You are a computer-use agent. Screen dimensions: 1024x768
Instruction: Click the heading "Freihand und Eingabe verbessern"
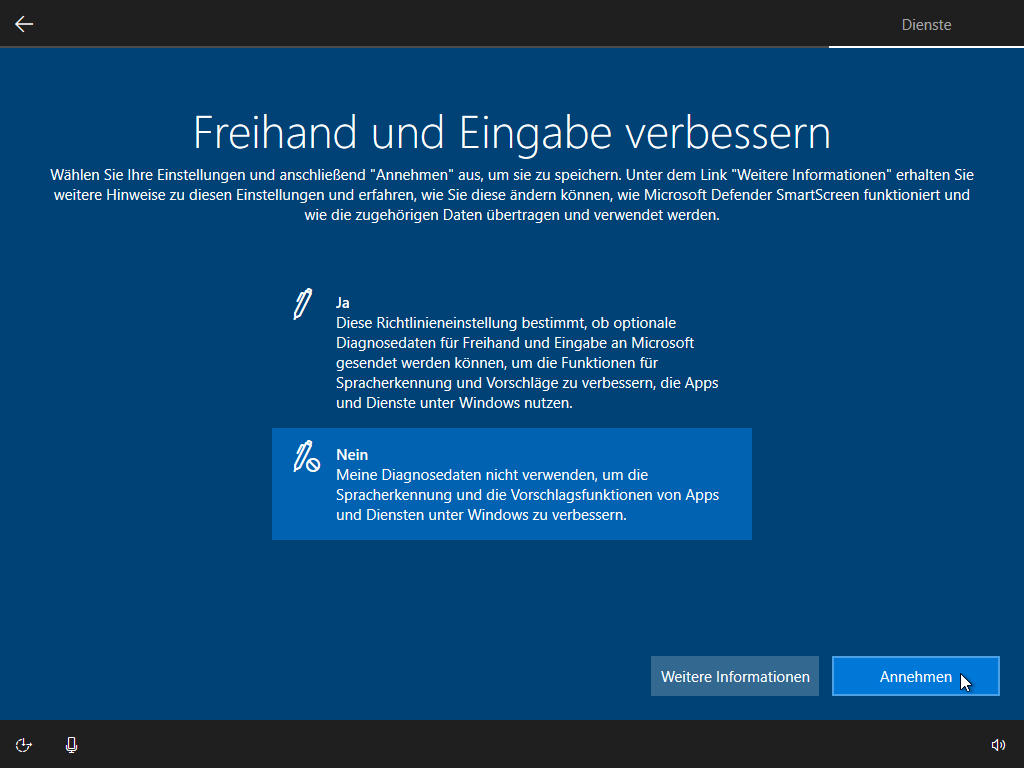coord(511,133)
